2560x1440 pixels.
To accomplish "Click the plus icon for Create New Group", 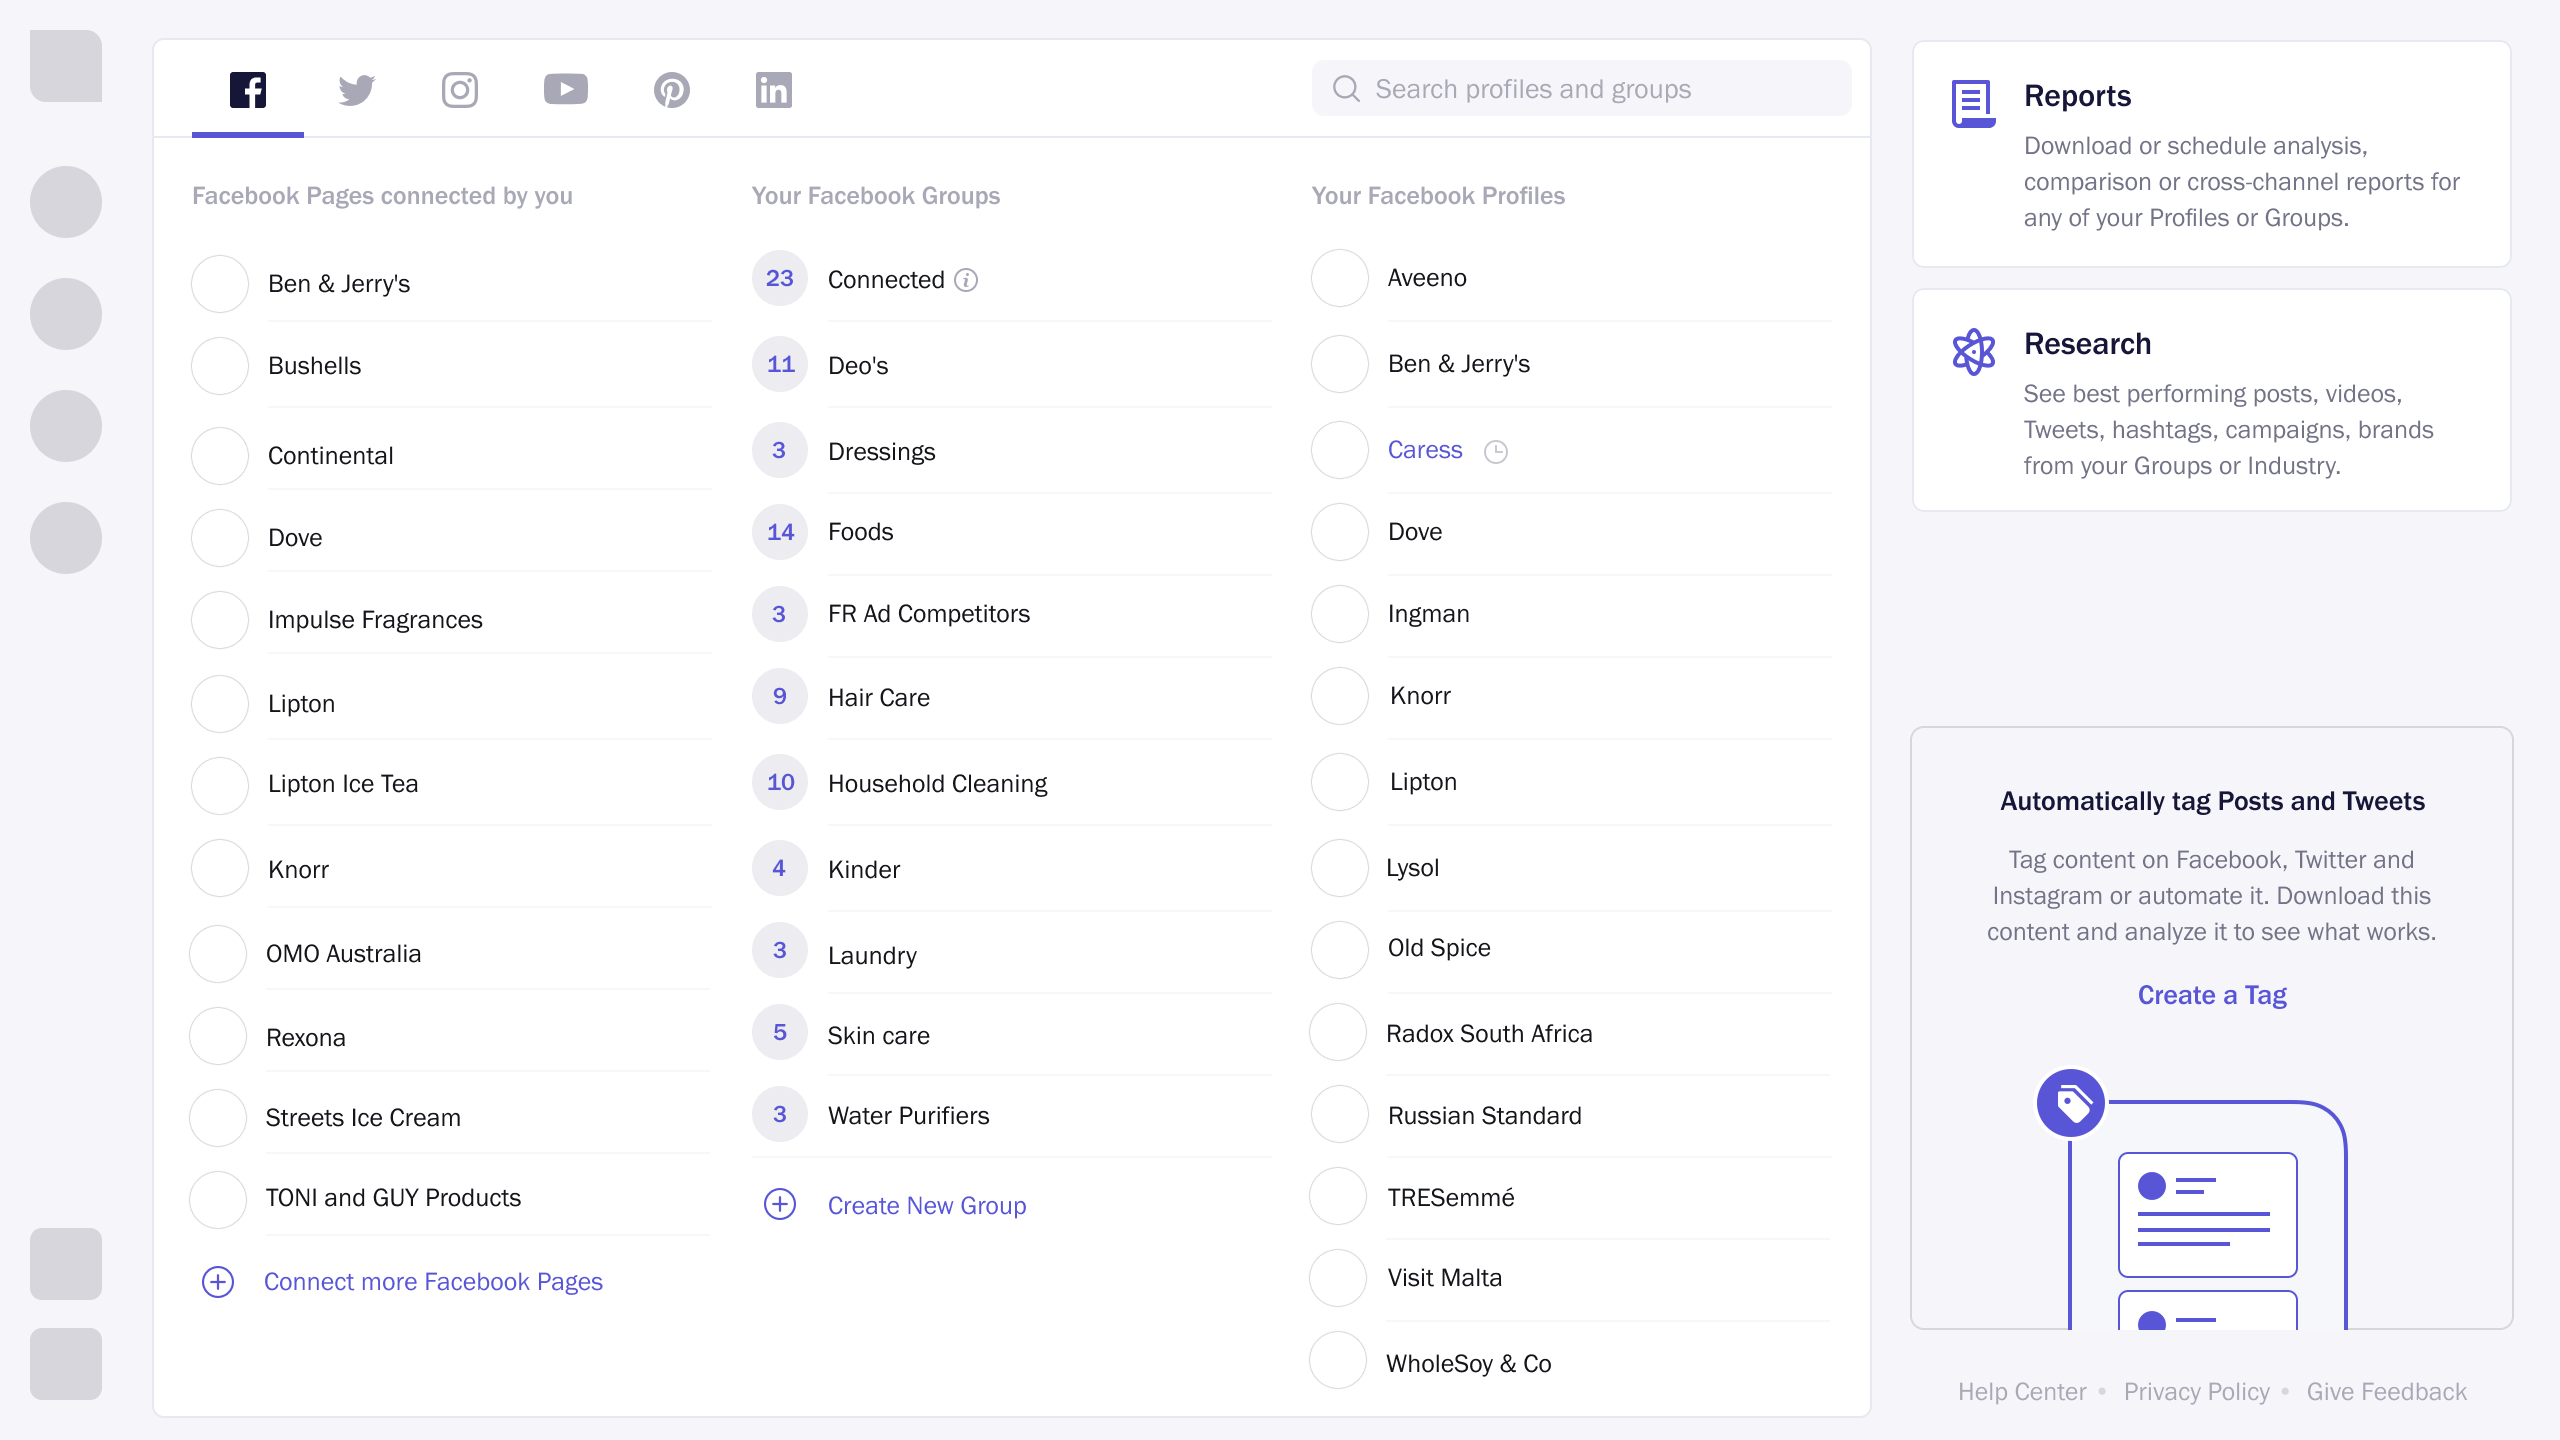I will tap(780, 1204).
